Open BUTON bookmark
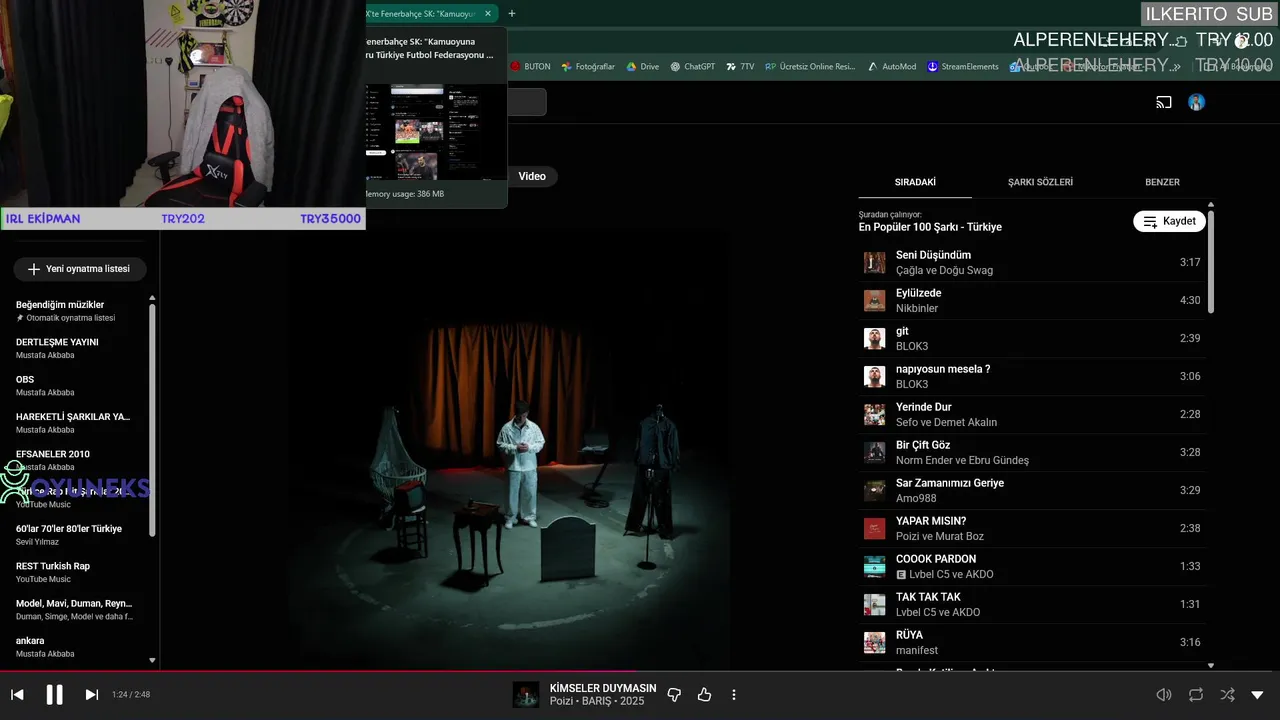Screen dimensions: 1280x720 coord(530,67)
